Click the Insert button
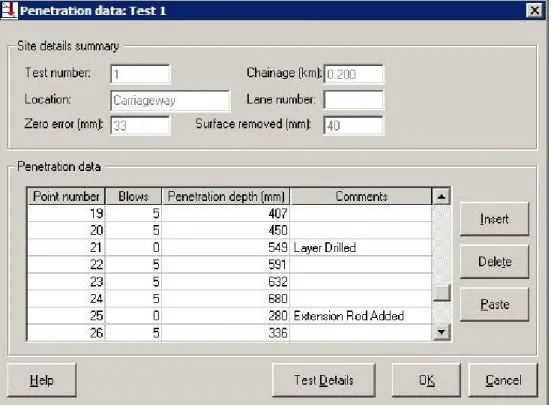Viewport: 551px width, 405px height. (494, 219)
